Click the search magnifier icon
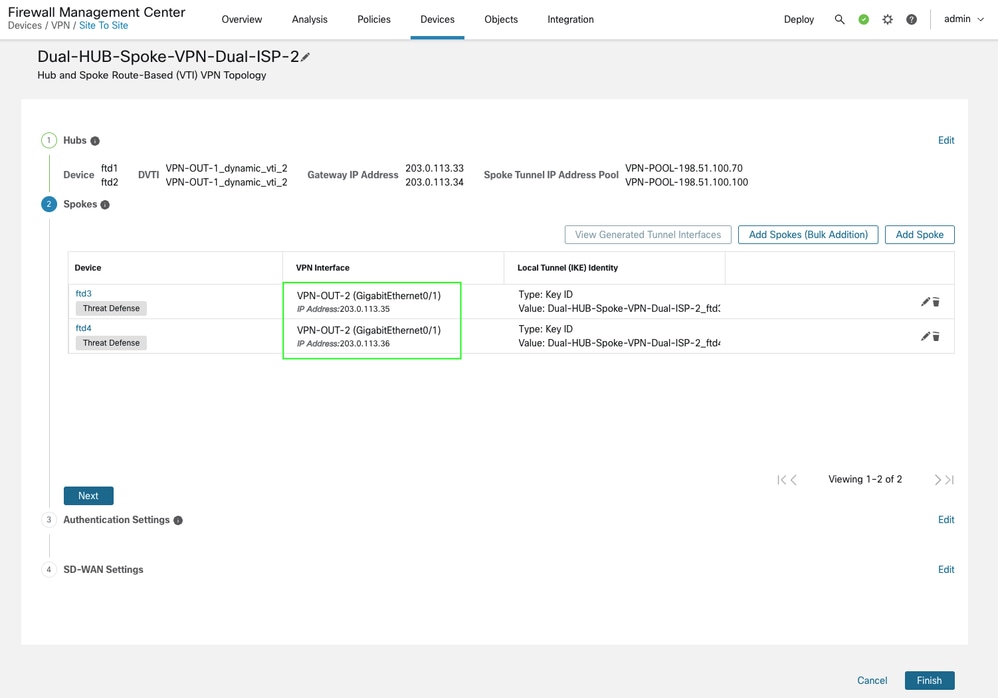The height and width of the screenshot is (698, 998). coord(840,20)
